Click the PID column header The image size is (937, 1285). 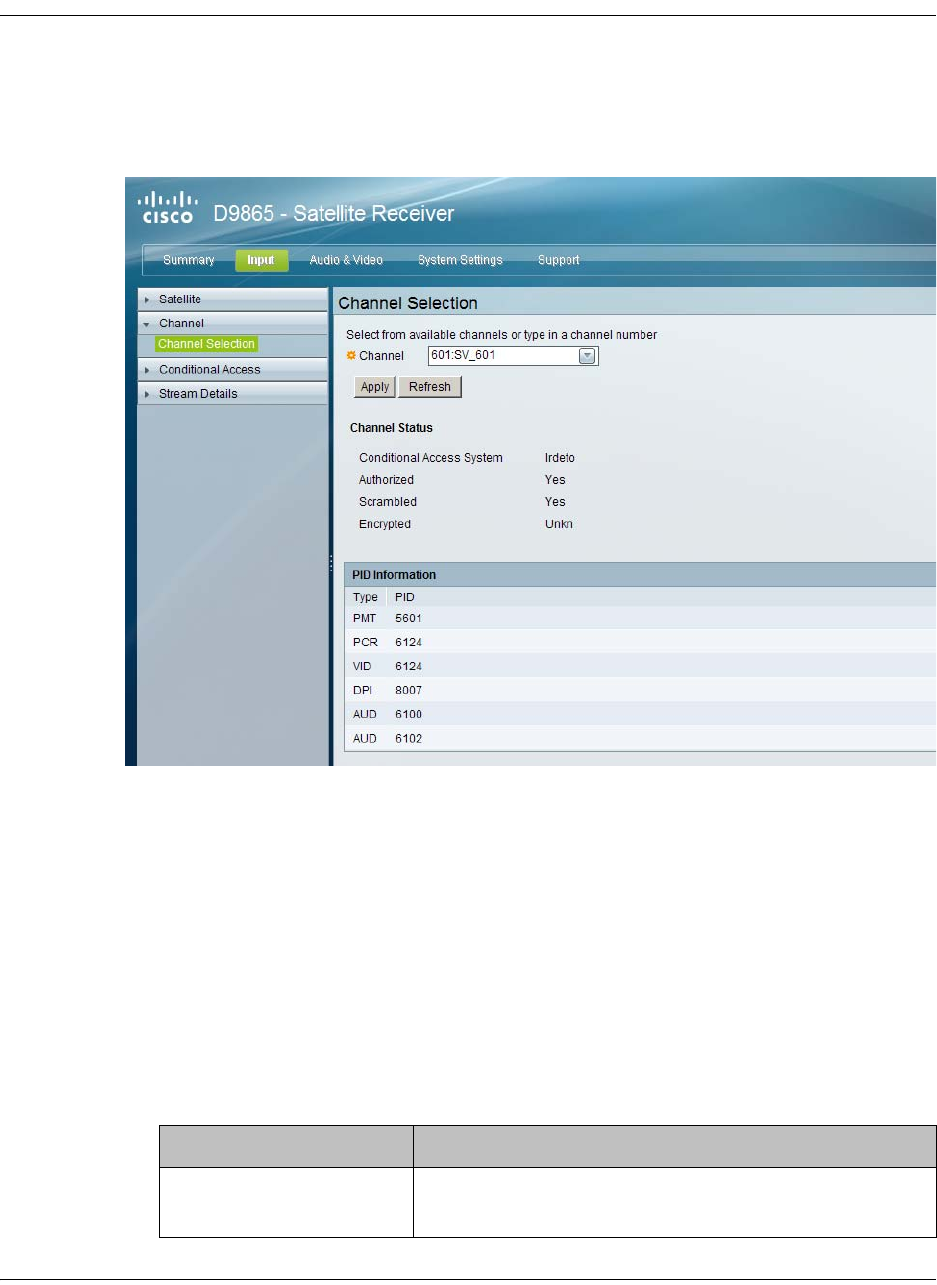point(405,597)
